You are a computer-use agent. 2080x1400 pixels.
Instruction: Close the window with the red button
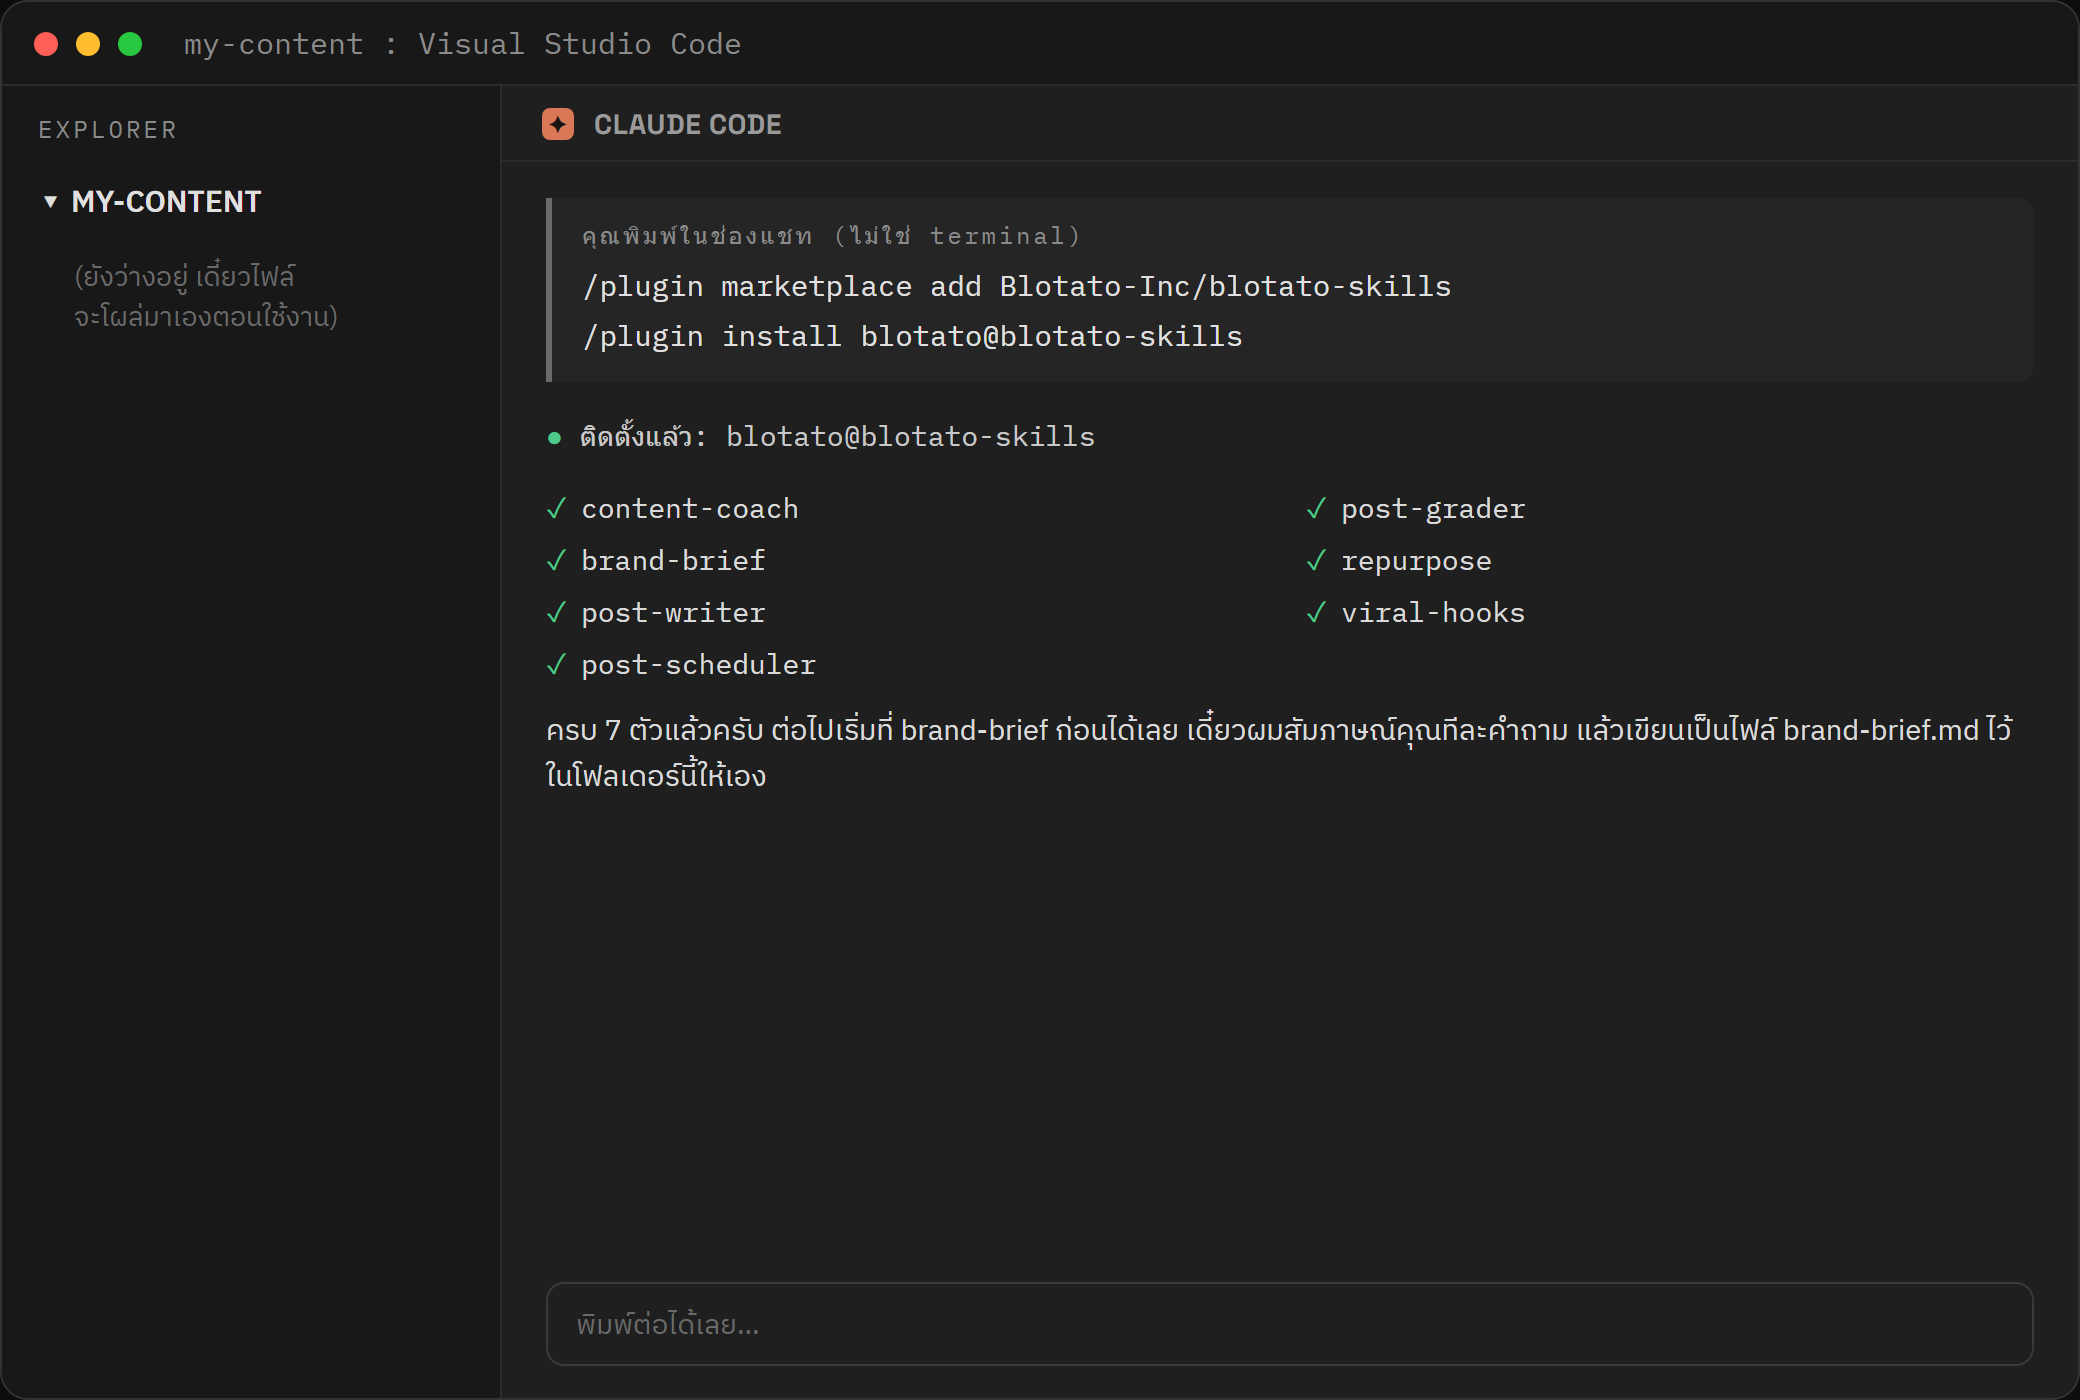click(x=46, y=44)
